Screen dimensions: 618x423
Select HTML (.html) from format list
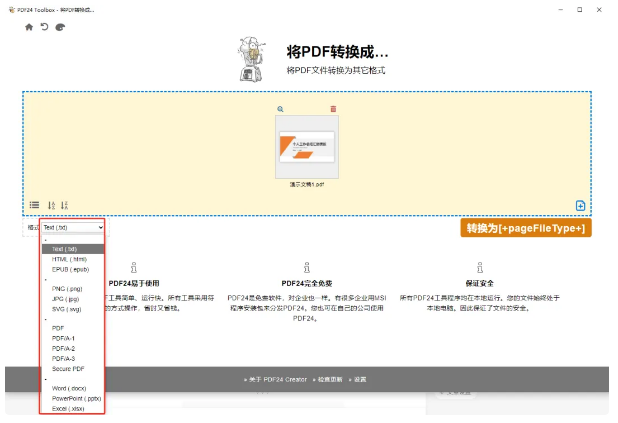click(x=70, y=259)
